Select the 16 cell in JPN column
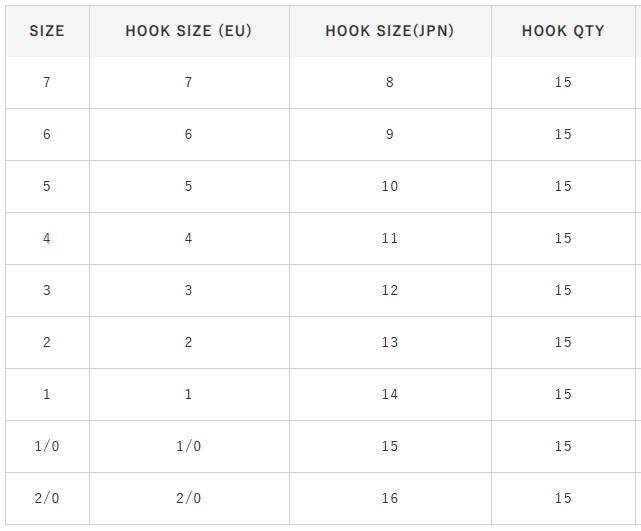Screen dimensions: 641x531 tap(390, 498)
